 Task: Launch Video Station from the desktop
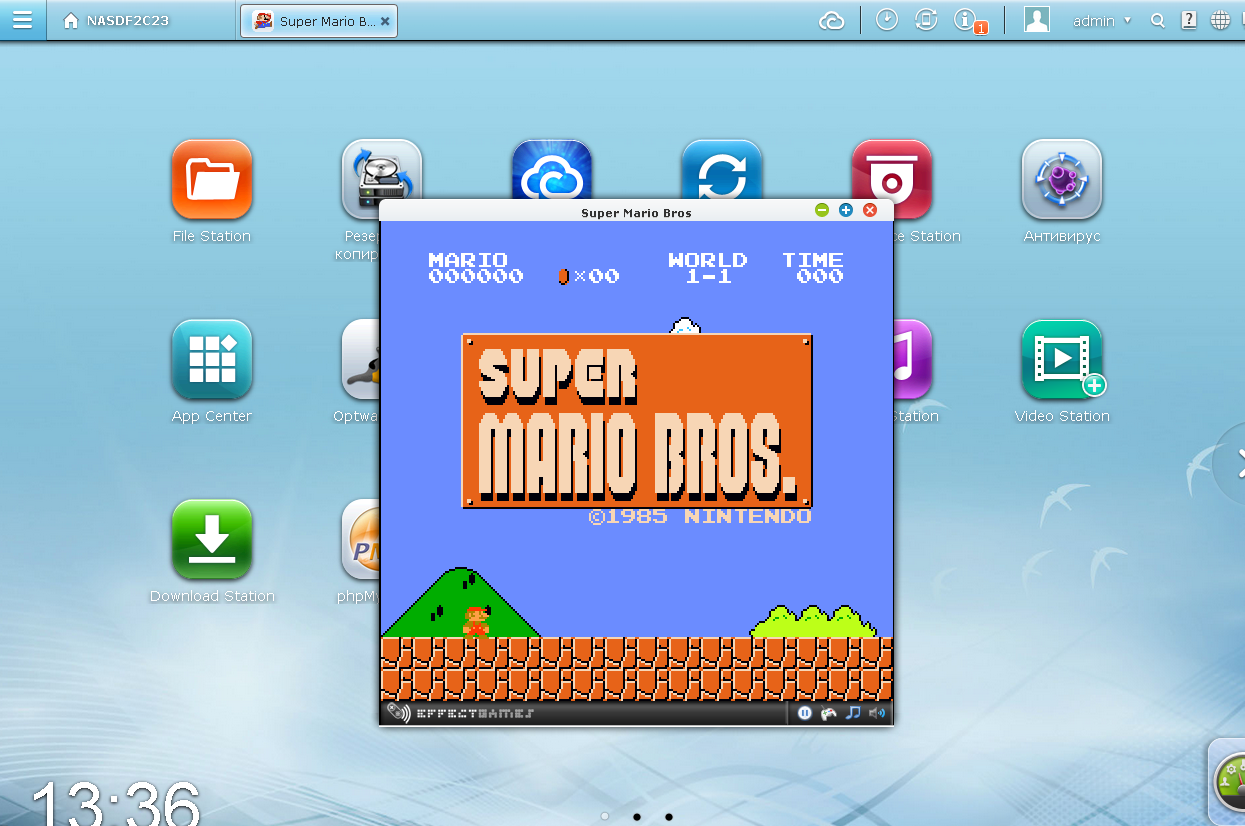click(x=1062, y=360)
